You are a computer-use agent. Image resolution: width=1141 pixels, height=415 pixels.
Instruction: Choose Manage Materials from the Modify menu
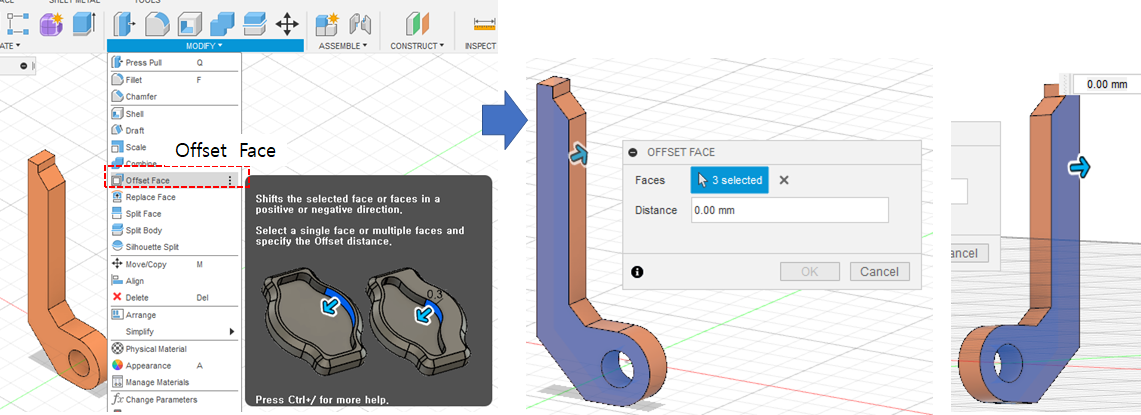pyautogui.click(x=174, y=383)
